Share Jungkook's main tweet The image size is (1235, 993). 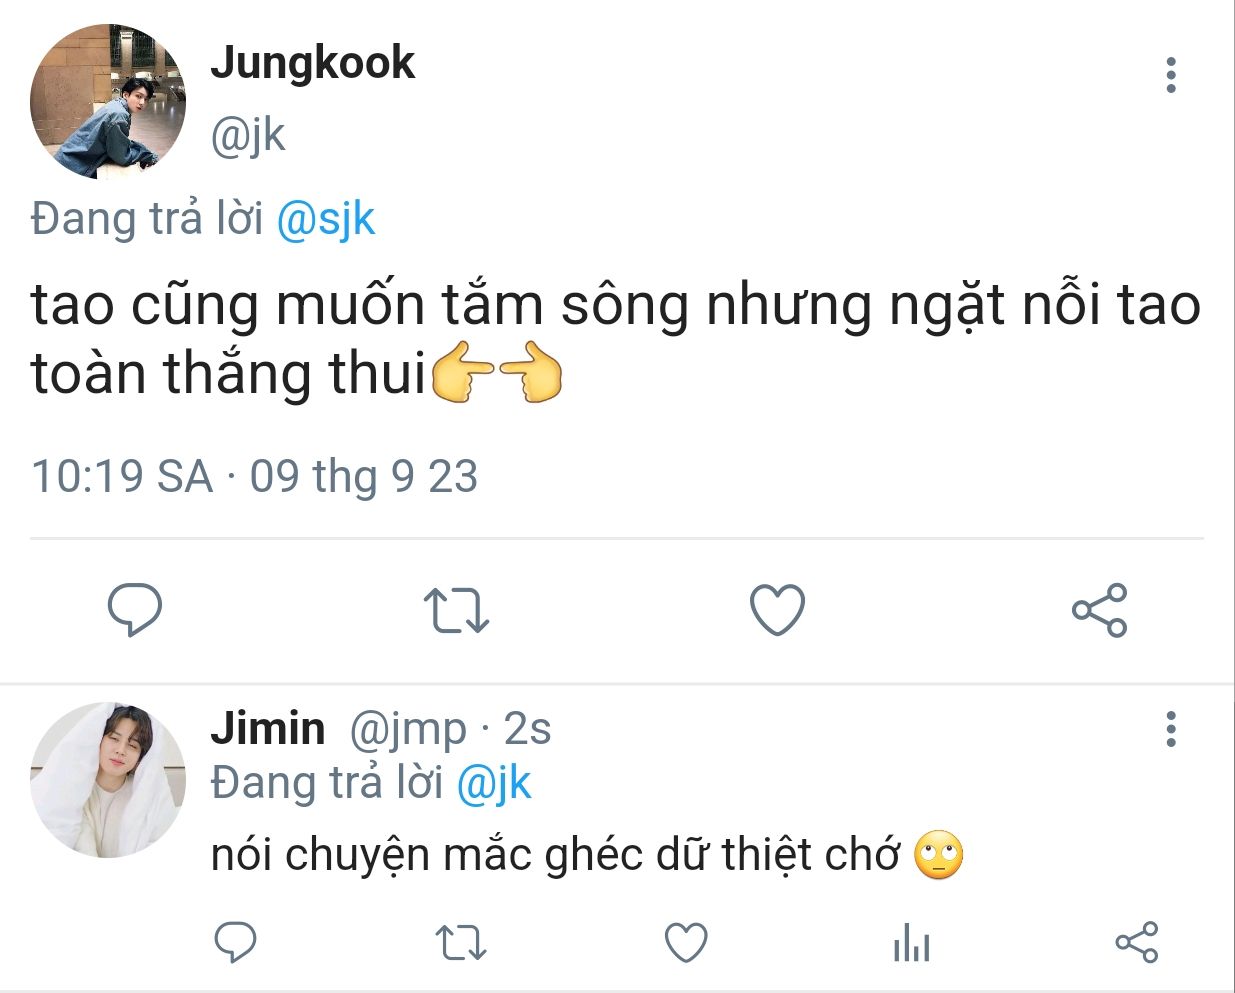click(x=1099, y=610)
